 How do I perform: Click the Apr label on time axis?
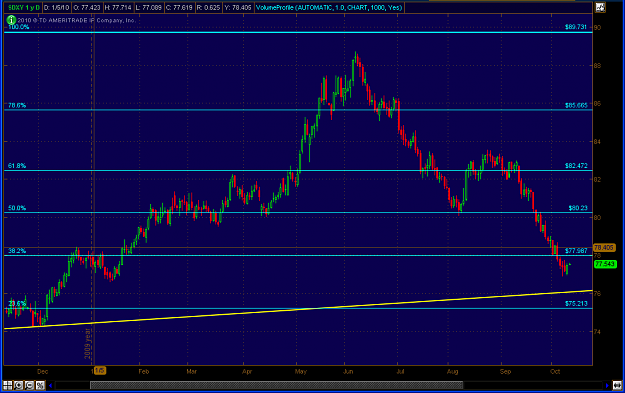[x=247, y=371]
